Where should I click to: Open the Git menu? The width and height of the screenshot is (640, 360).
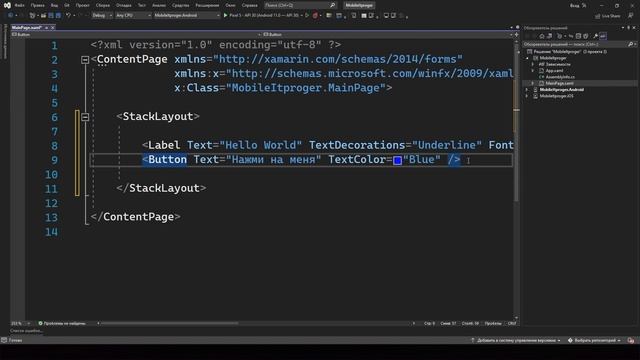tap(67, 5)
